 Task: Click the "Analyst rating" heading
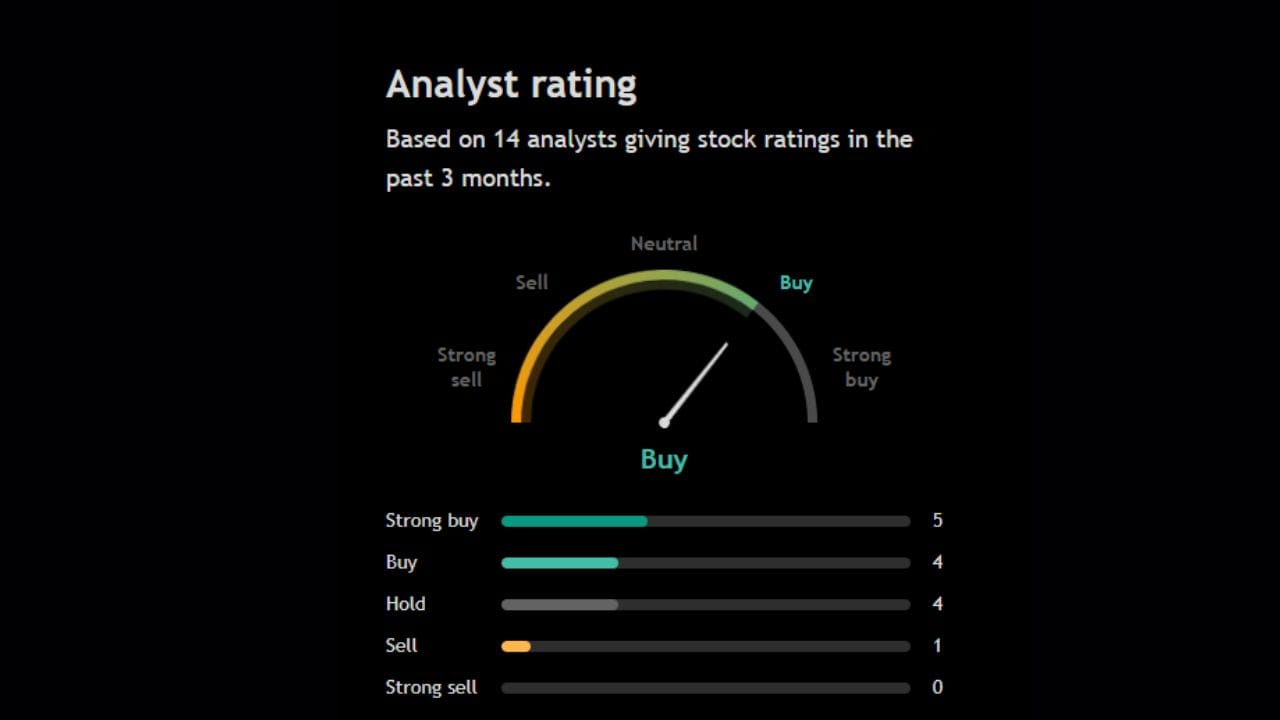click(x=511, y=85)
